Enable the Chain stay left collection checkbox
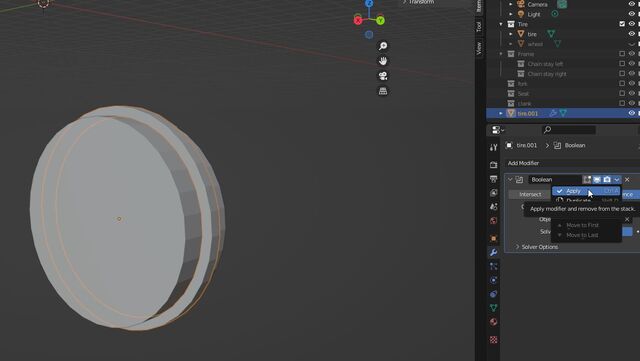The width and height of the screenshot is (640, 361). click(622, 64)
